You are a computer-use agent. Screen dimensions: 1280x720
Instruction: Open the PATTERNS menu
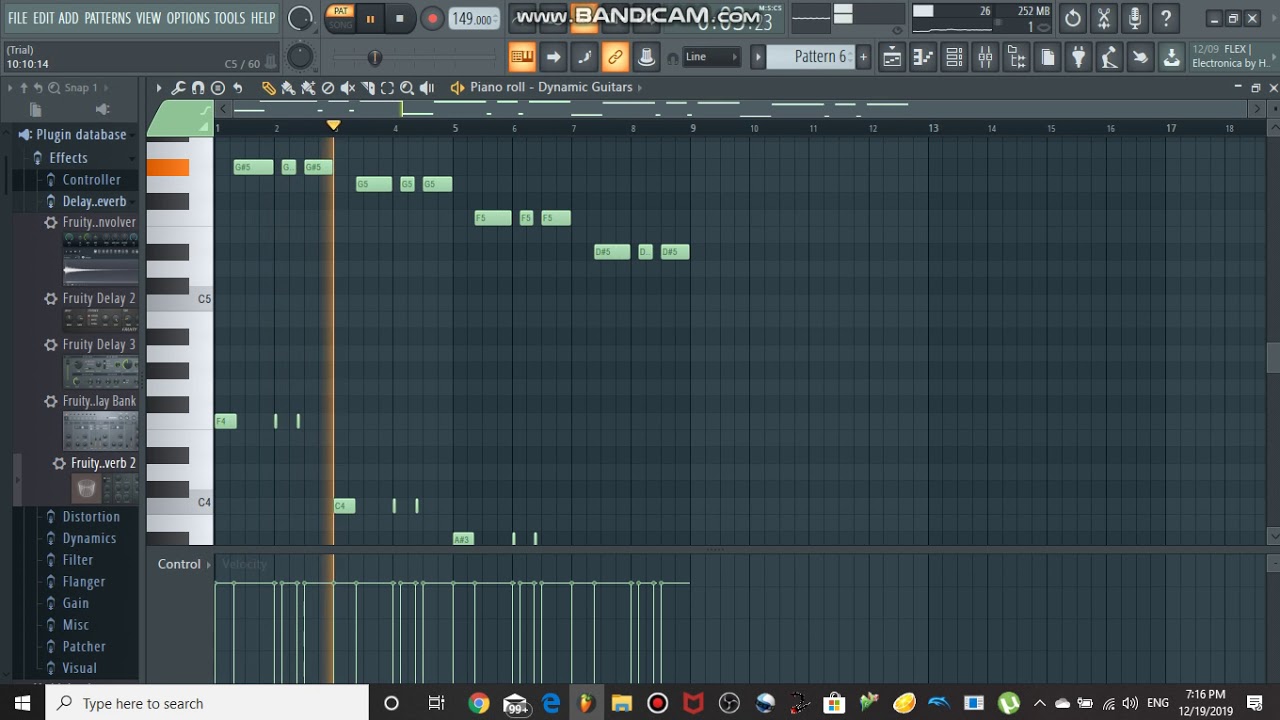(107, 18)
